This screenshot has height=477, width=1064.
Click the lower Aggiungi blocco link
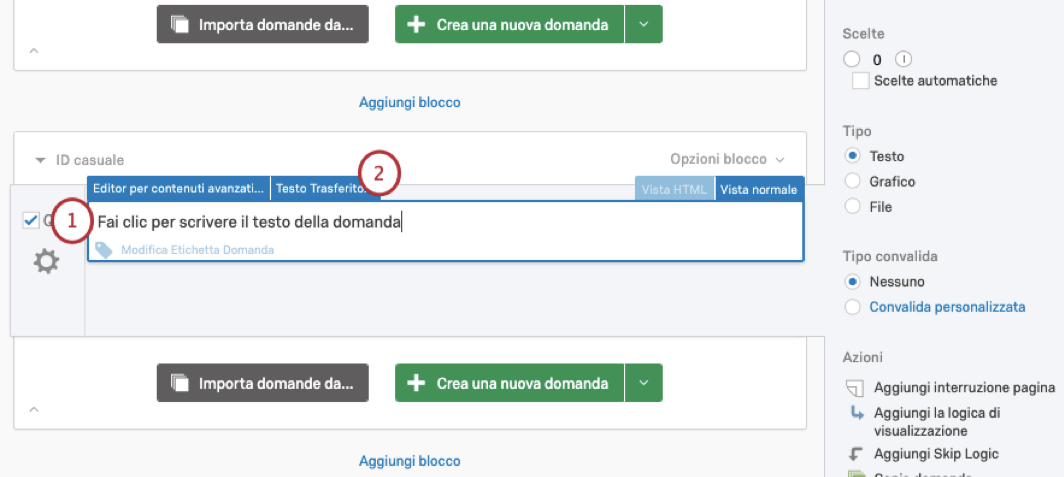pyautogui.click(x=410, y=461)
